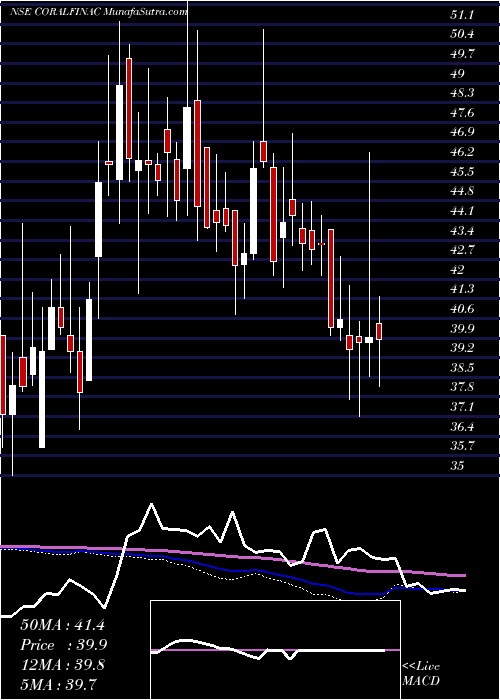The width and height of the screenshot is (500, 700).
Task: Click the 50MA : 41.4 readout
Action: [62, 625]
